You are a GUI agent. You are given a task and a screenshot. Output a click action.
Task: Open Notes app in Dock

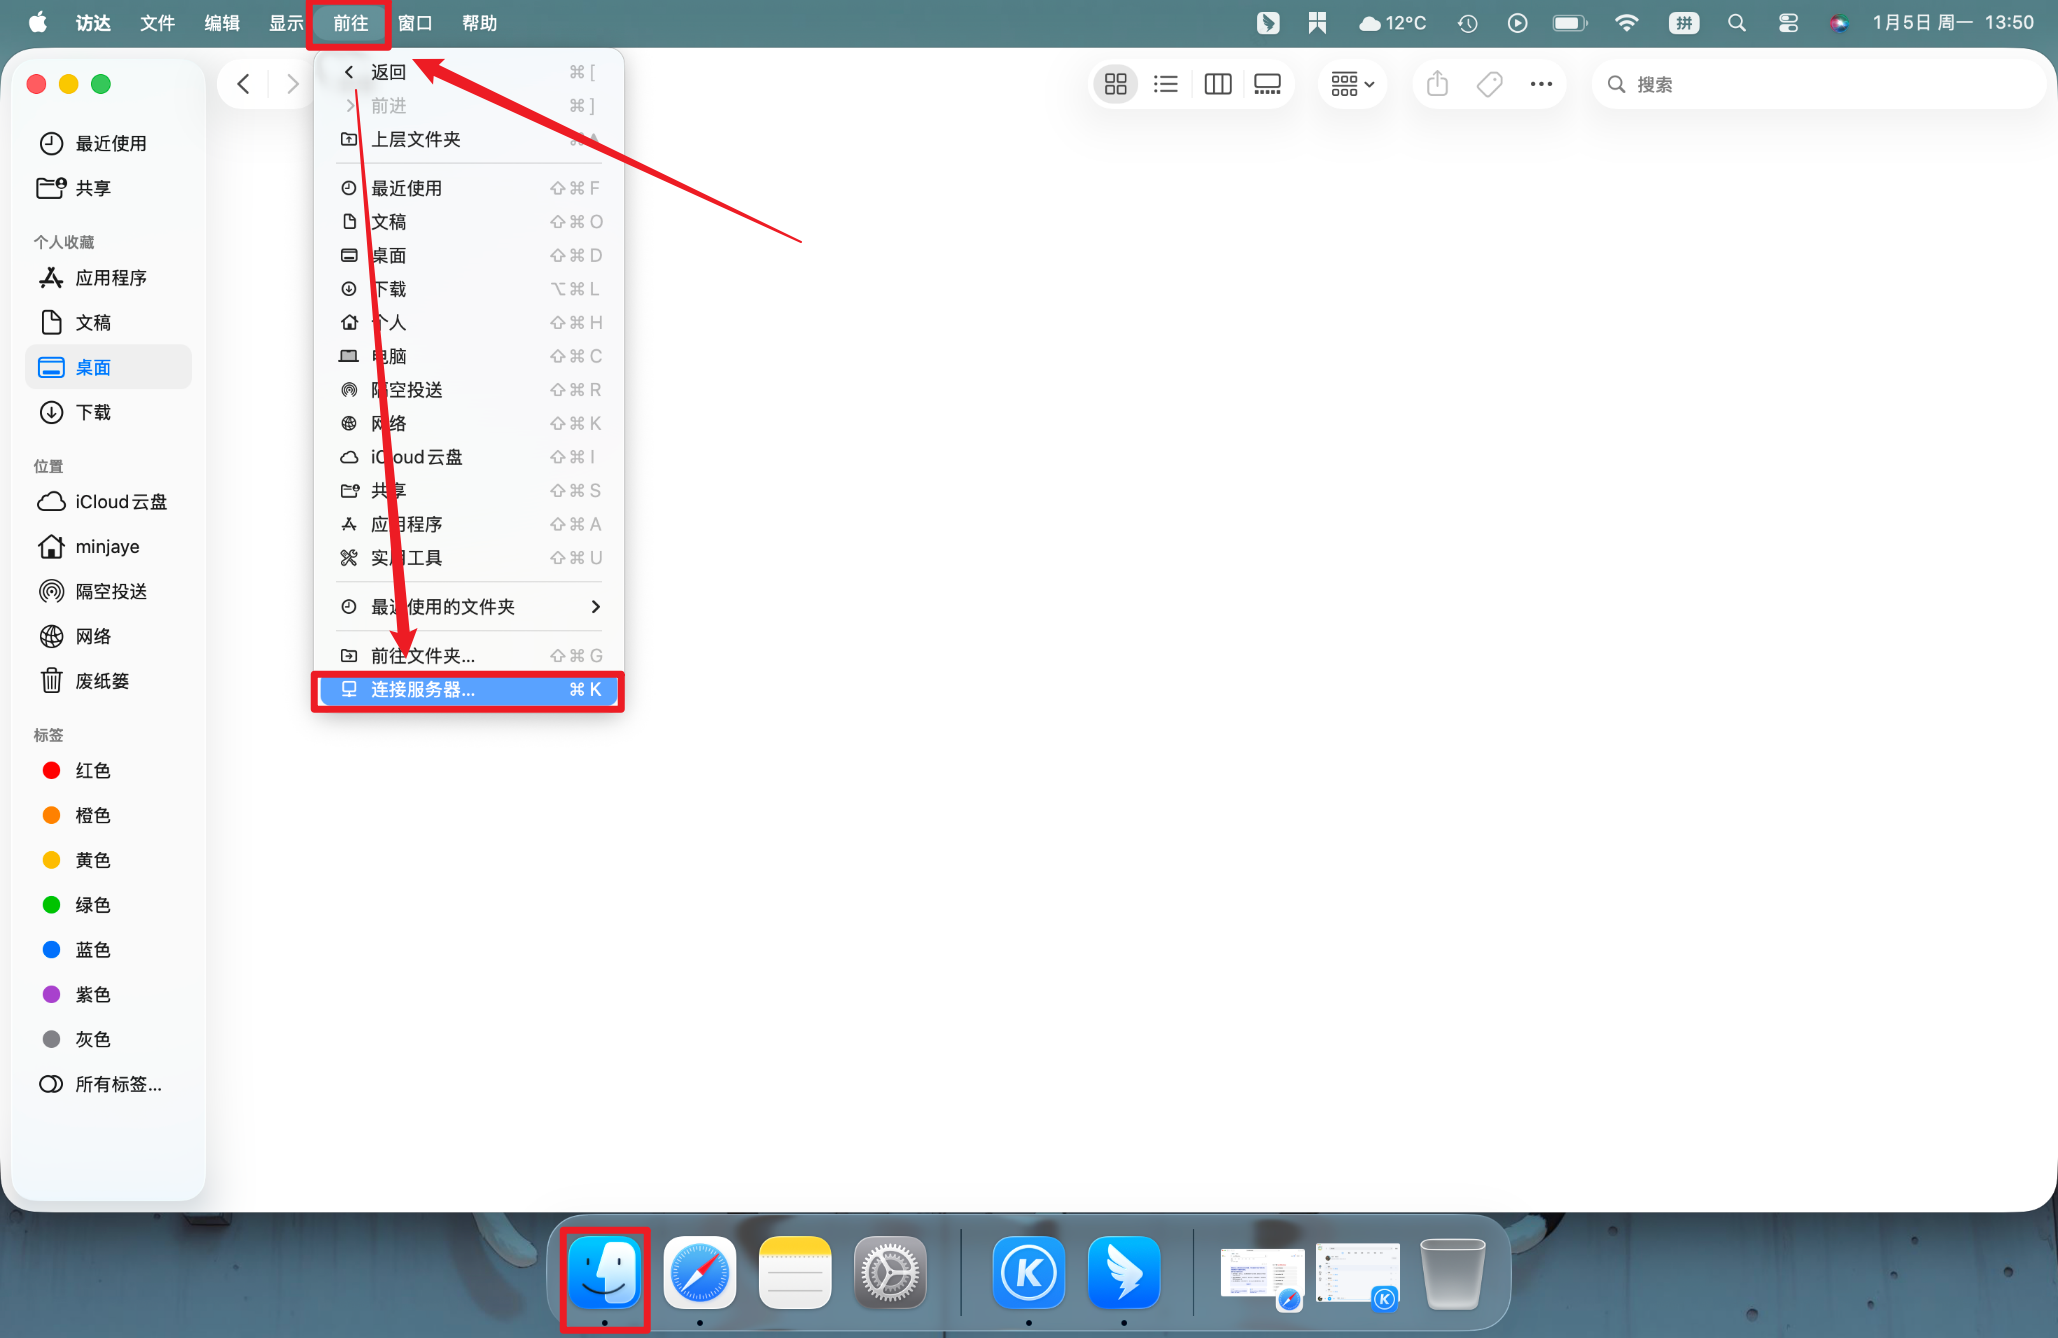pyautogui.click(x=795, y=1273)
